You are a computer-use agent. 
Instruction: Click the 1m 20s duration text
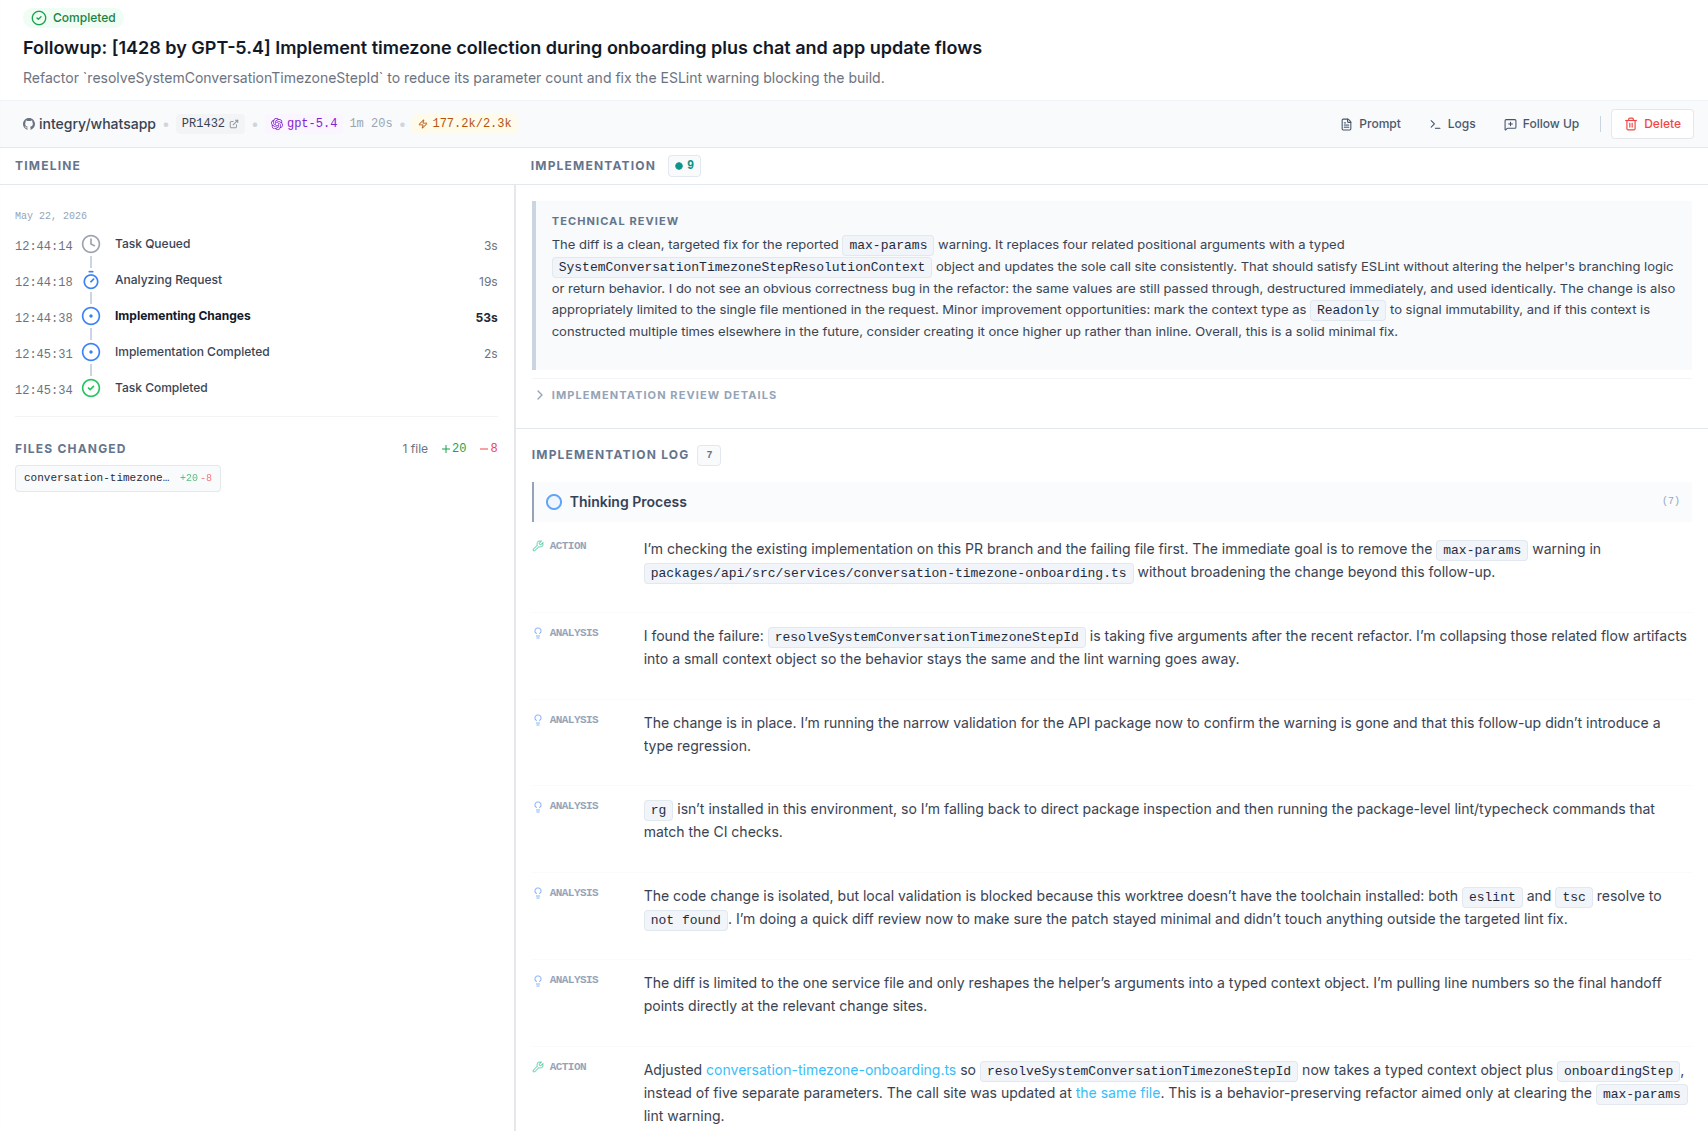pos(371,124)
